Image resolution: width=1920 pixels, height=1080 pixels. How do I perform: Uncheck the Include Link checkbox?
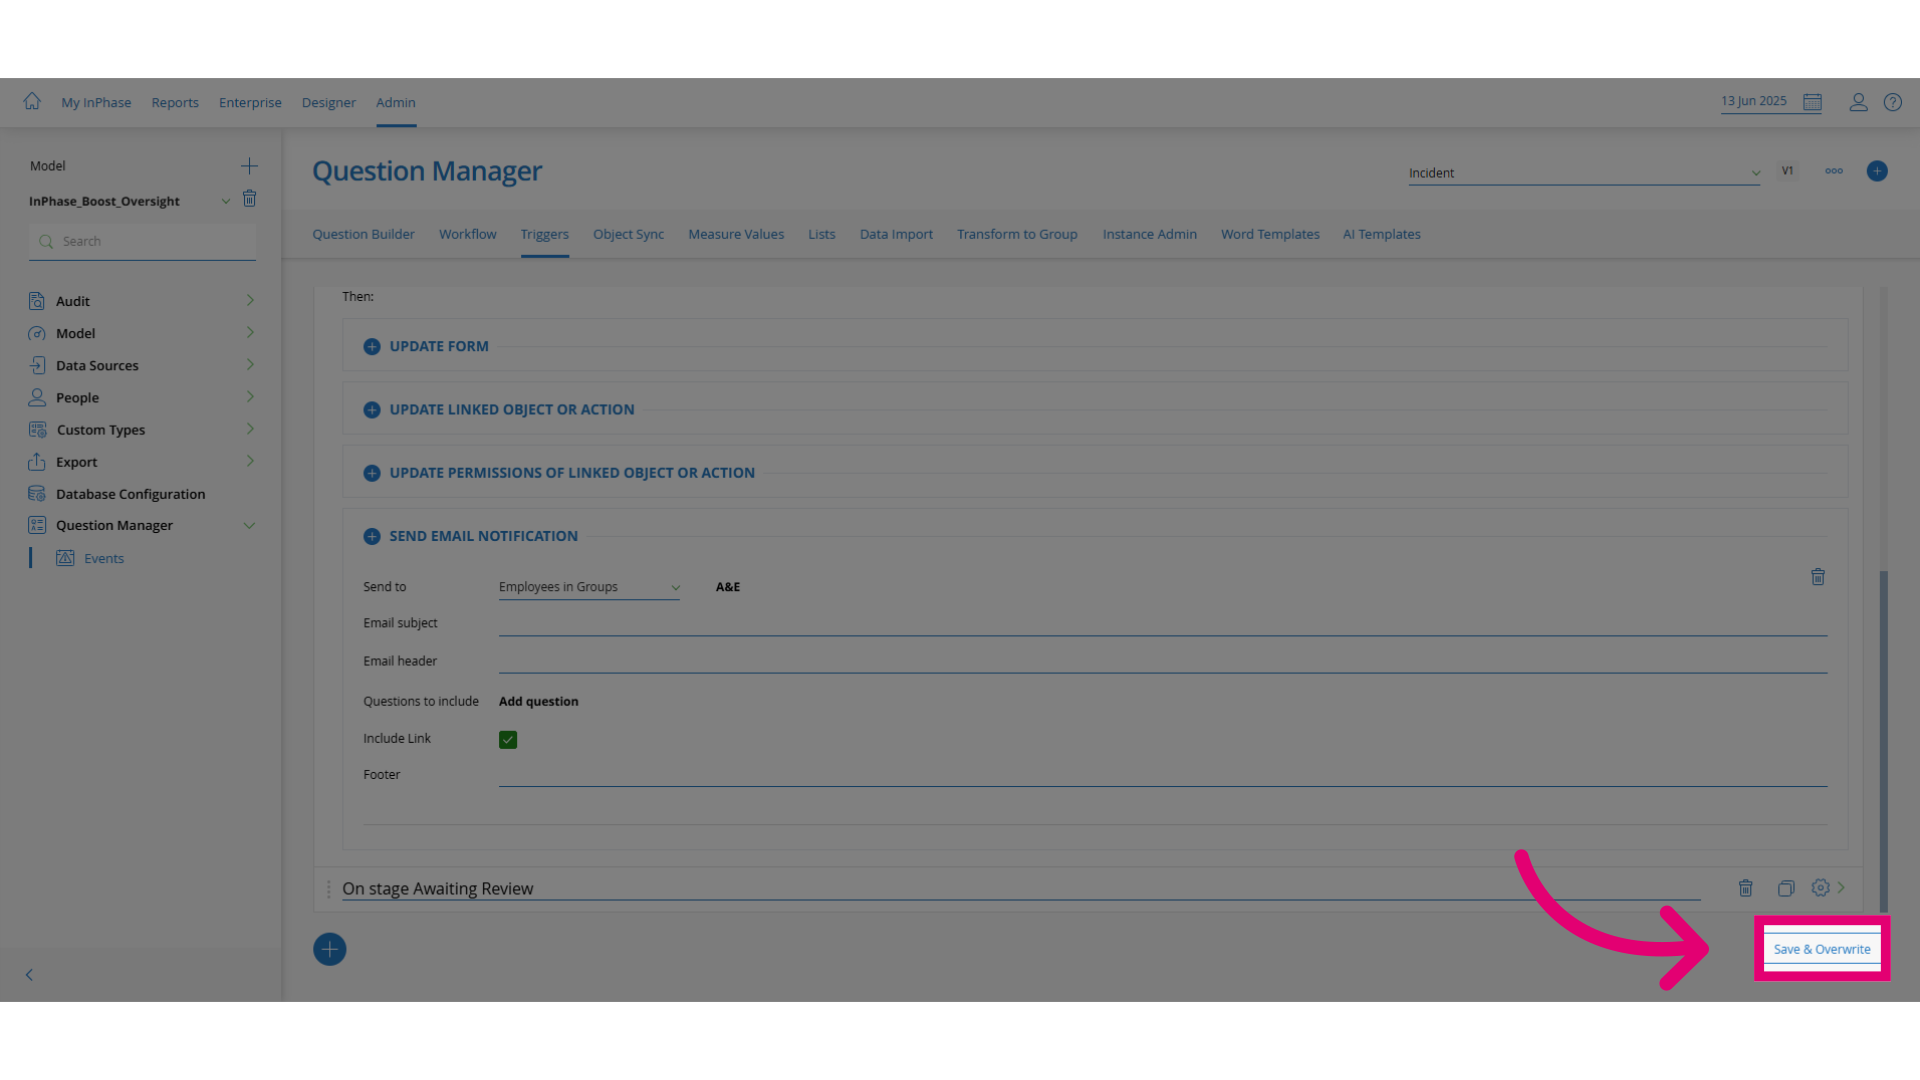coord(508,740)
